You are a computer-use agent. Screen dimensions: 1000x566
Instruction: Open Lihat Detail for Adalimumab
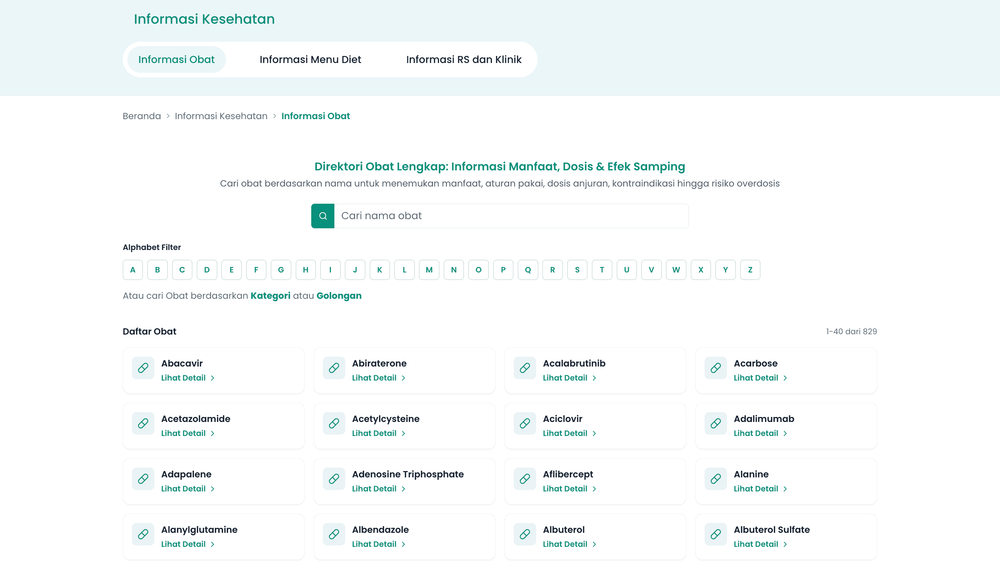coord(761,433)
